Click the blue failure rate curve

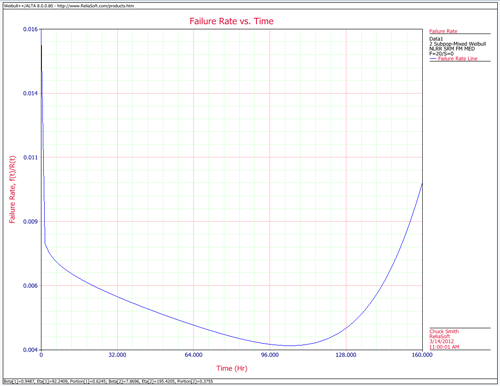(x=193, y=325)
